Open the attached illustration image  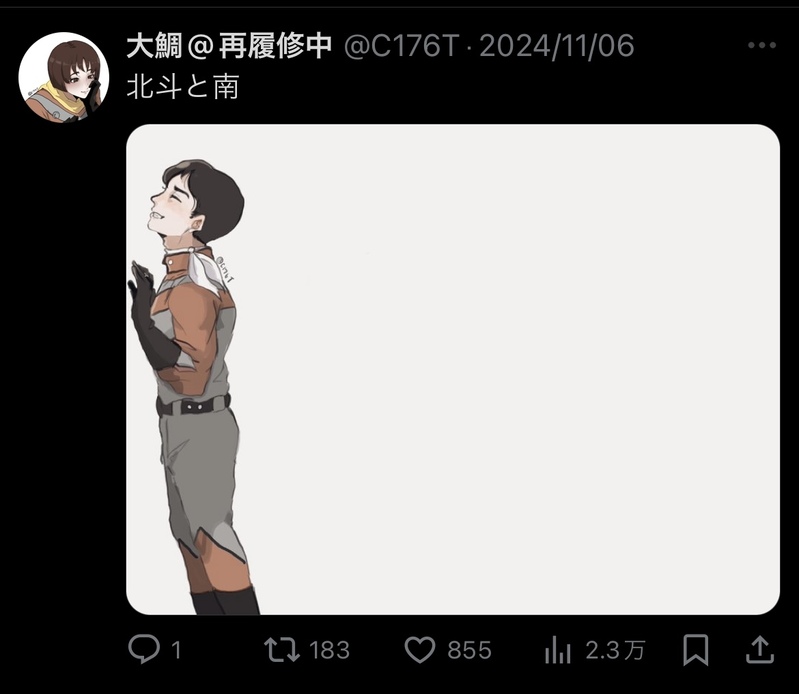(x=452, y=369)
